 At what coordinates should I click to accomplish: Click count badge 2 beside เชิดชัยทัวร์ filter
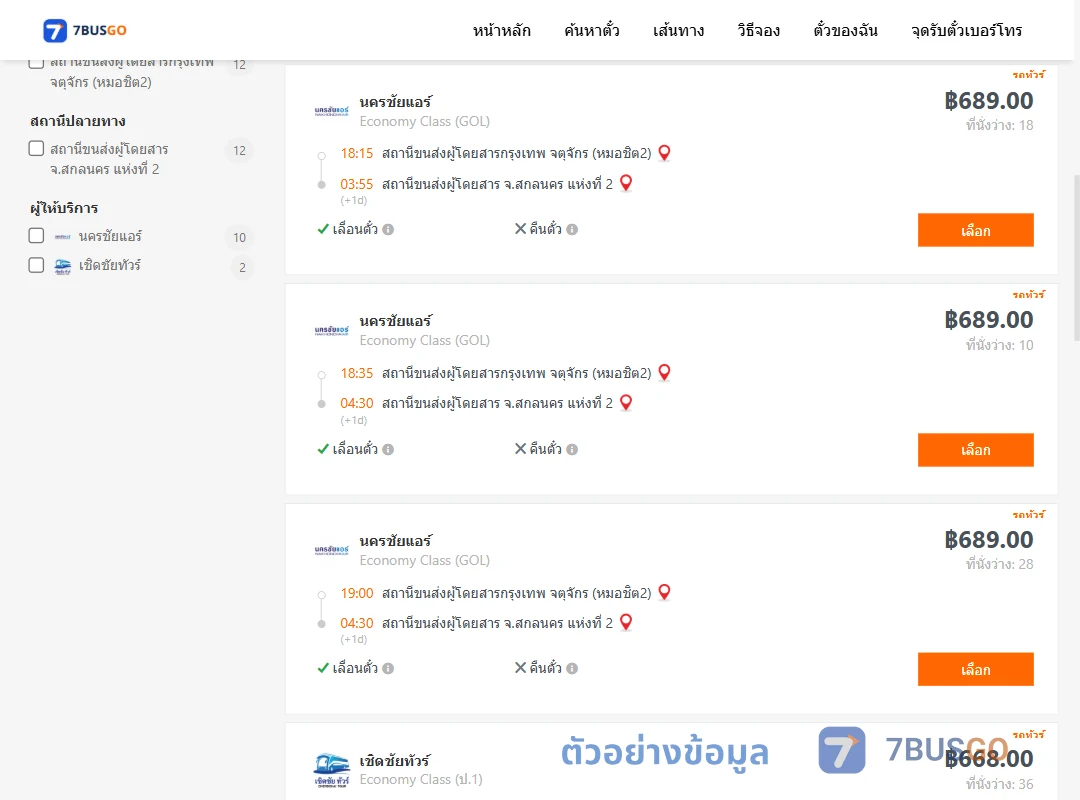242,267
